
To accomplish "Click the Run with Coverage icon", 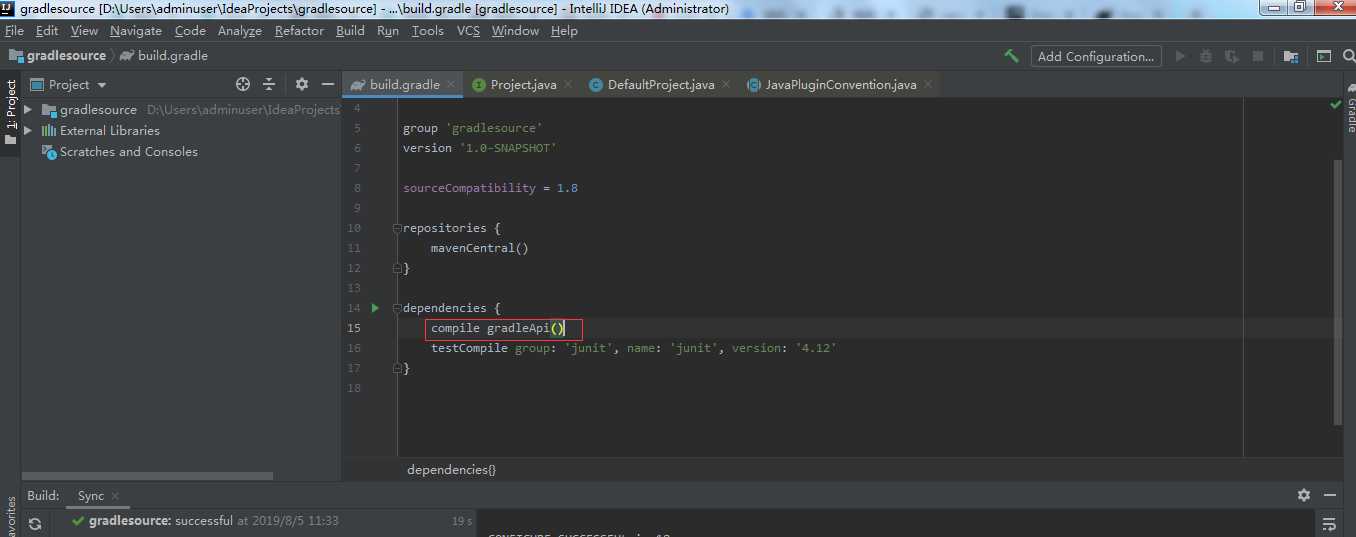I will point(1232,56).
